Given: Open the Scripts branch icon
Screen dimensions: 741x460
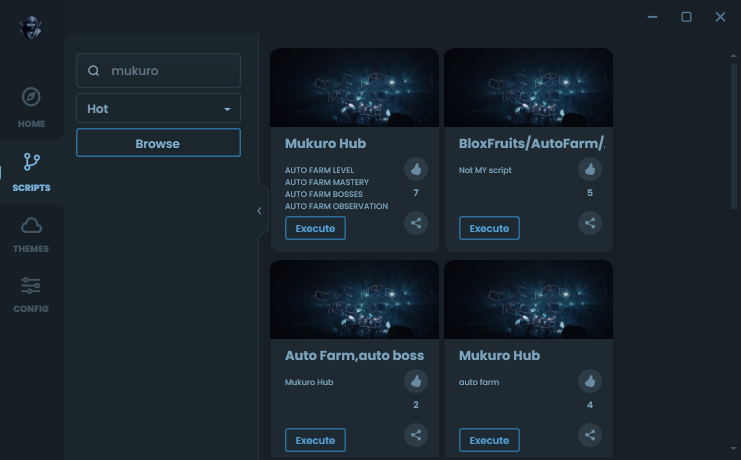Looking at the screenshot, I should pyautogui.click(x=32, y=162).
